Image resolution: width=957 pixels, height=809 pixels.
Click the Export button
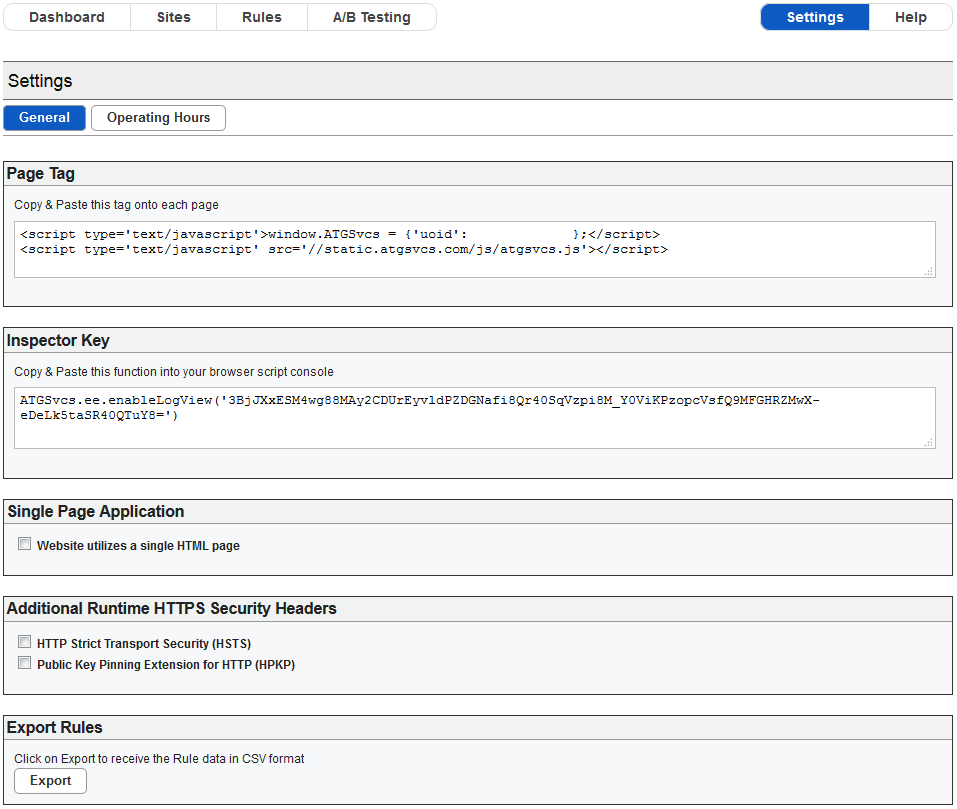(51, 781)
